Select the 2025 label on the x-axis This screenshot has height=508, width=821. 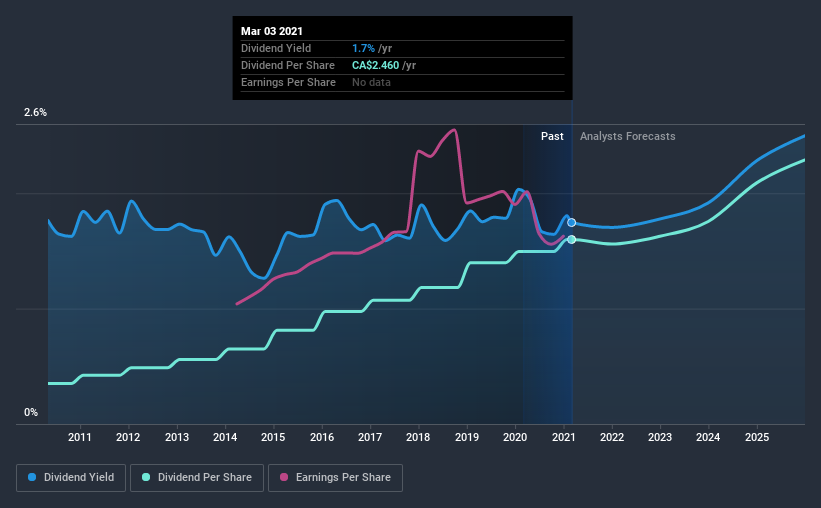tap(757, 437)
